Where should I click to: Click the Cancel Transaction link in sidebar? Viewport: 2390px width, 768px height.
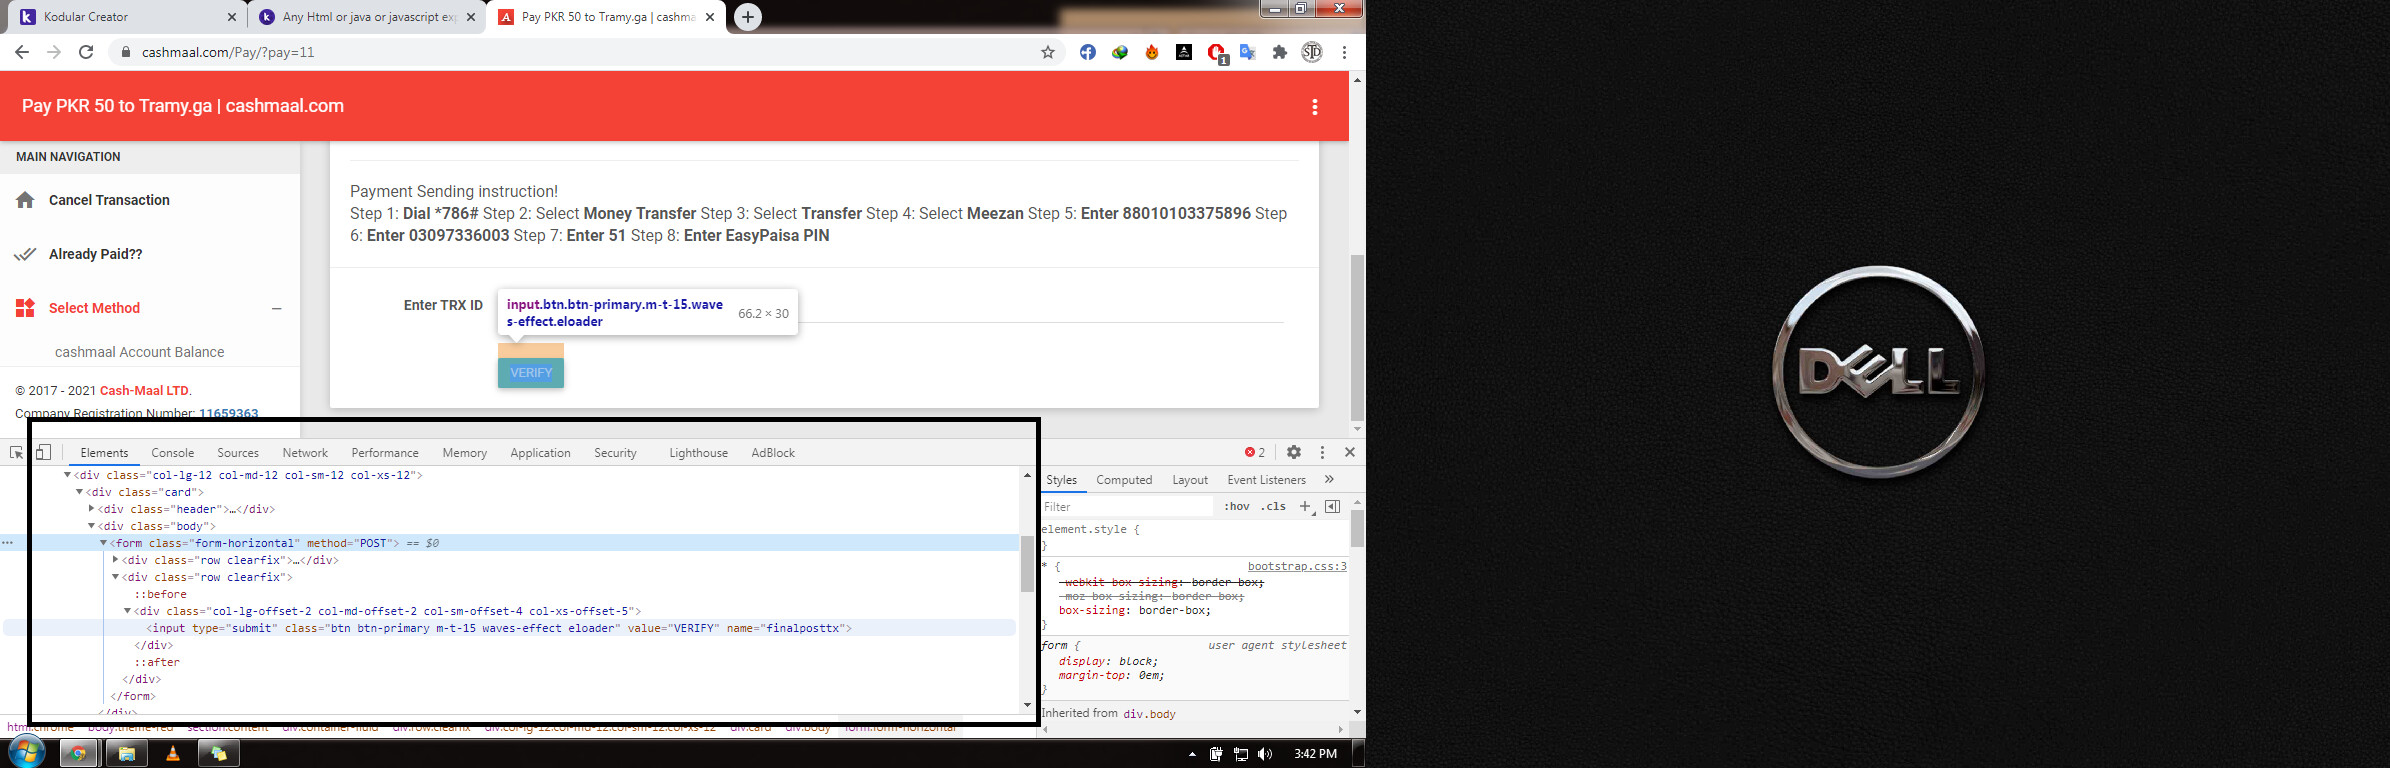(109, 200)
